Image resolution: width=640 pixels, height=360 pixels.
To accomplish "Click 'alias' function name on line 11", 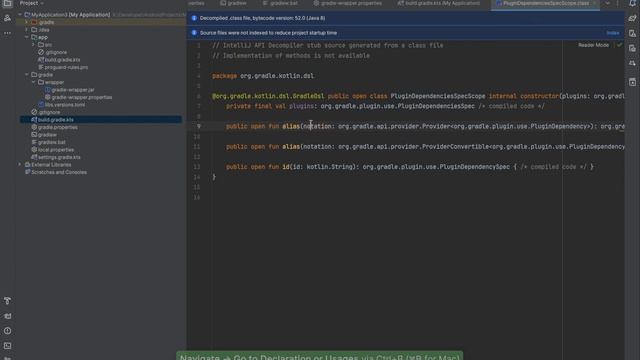I will [x=291, y=147].
